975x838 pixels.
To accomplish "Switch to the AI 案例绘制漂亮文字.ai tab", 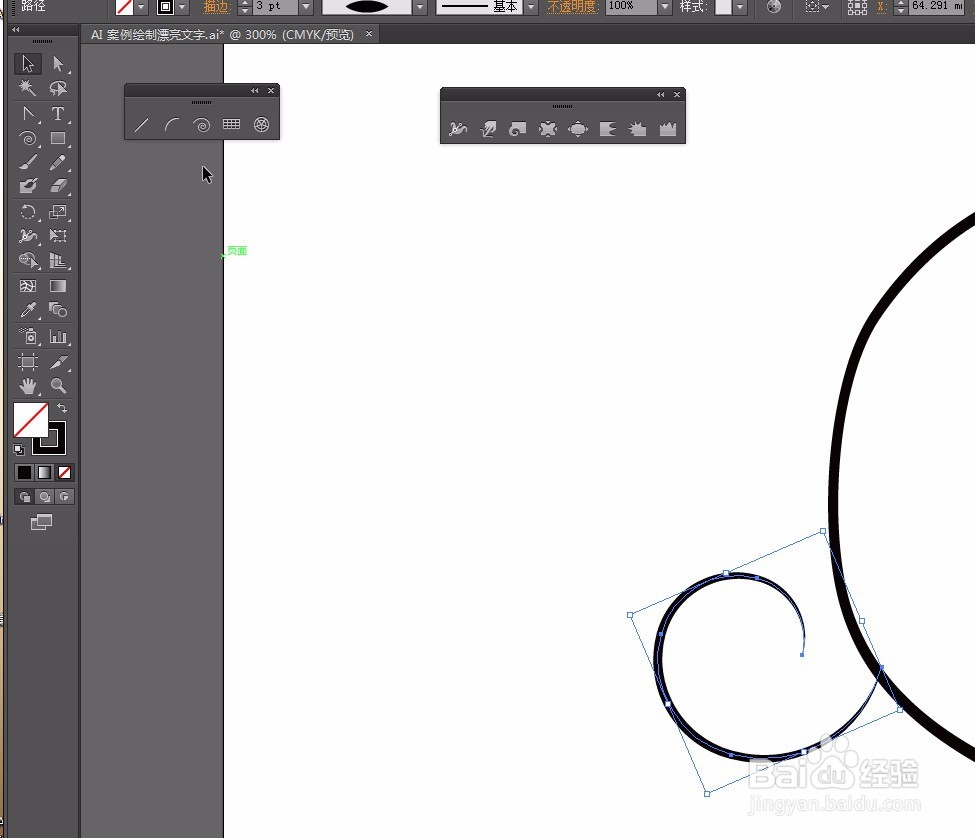I will tap(223, 35).
